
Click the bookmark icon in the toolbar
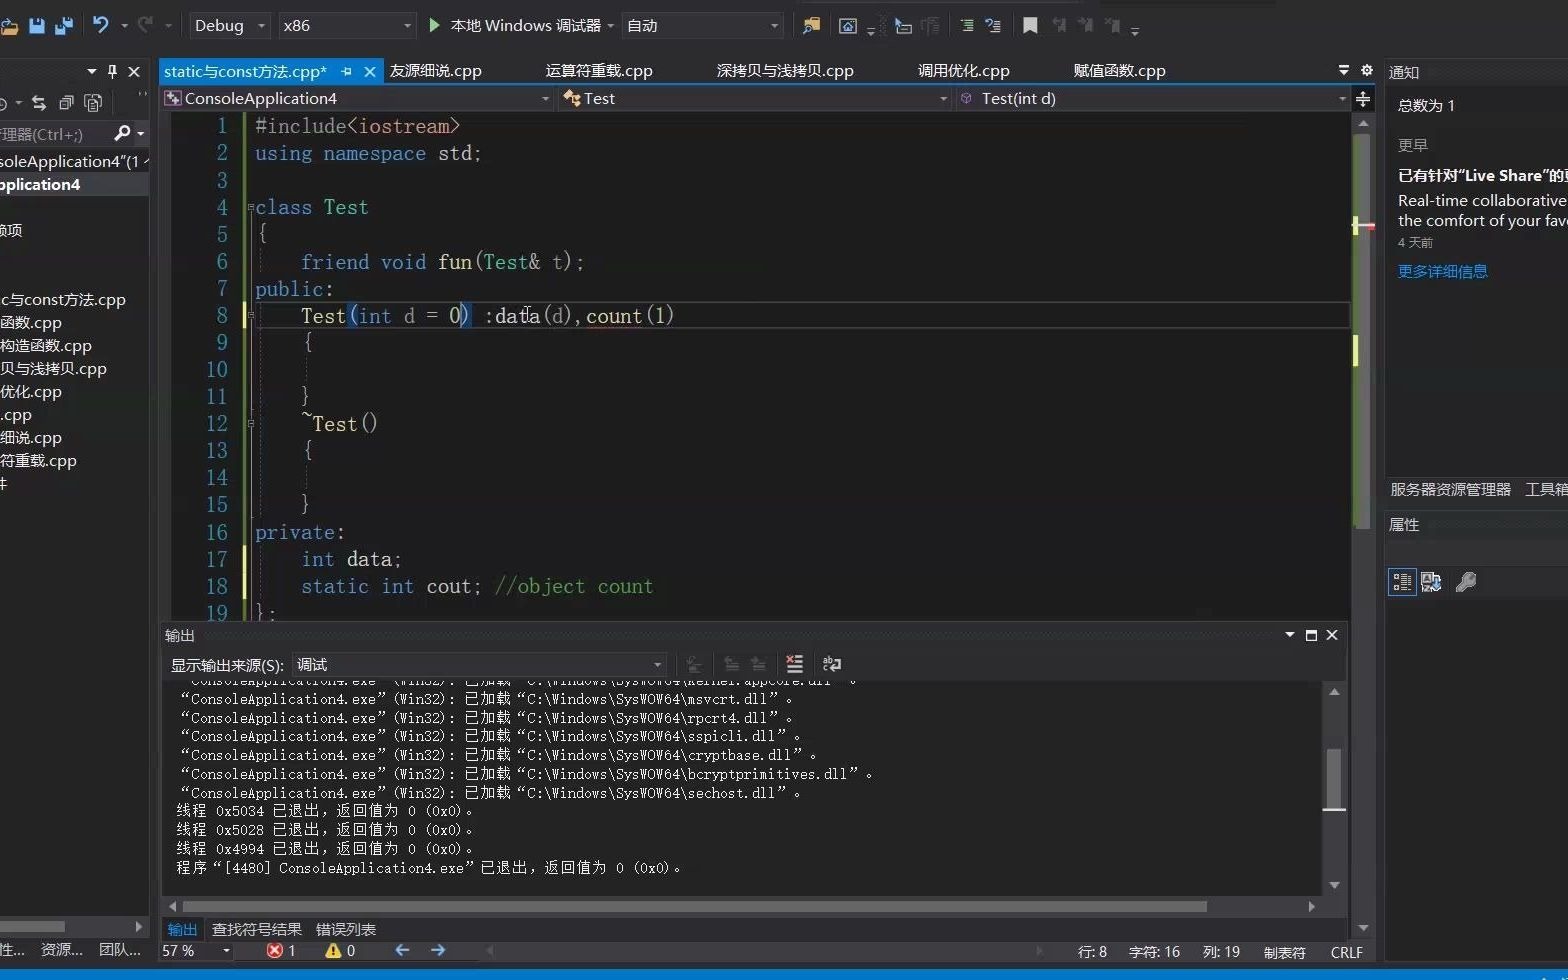1030,25
